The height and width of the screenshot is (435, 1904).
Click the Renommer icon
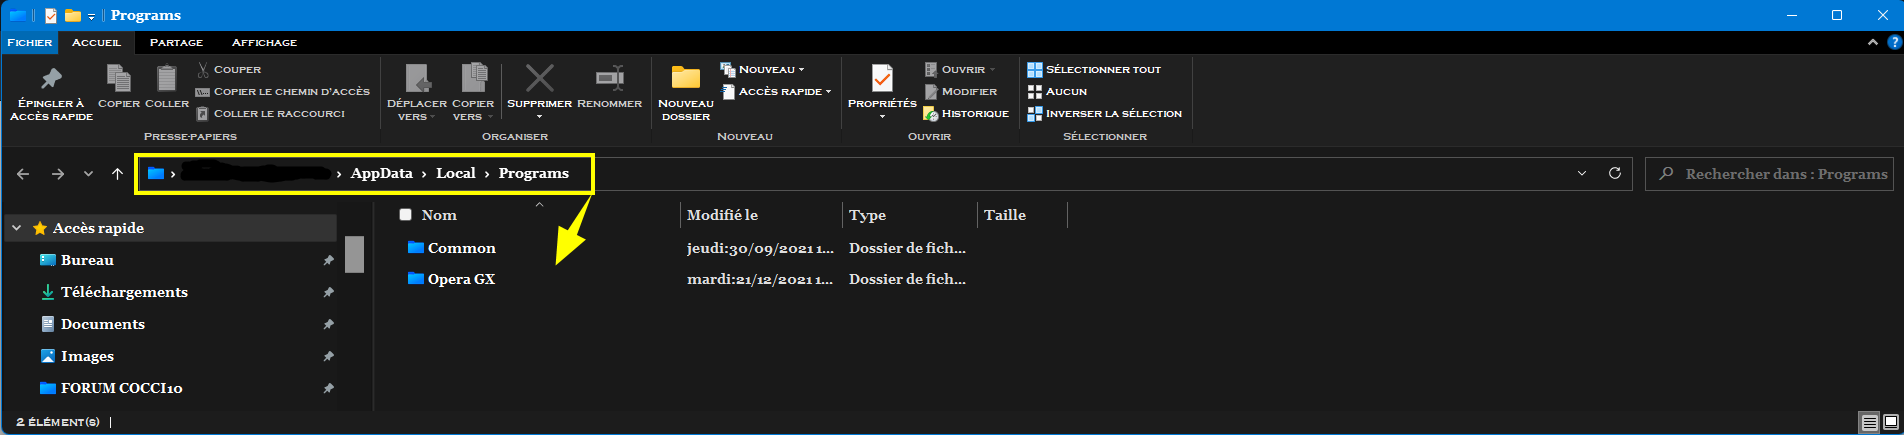(609, 78)
